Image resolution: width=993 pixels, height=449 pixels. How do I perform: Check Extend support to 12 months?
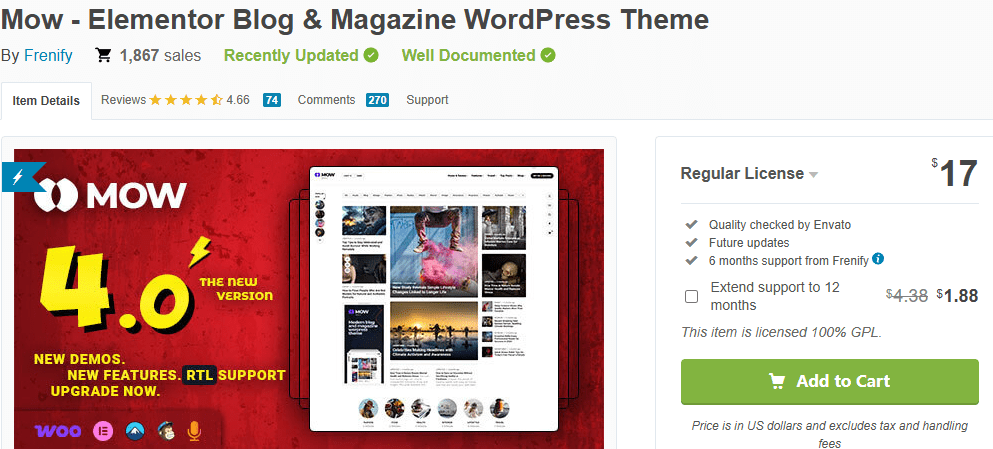click(692, 296)
